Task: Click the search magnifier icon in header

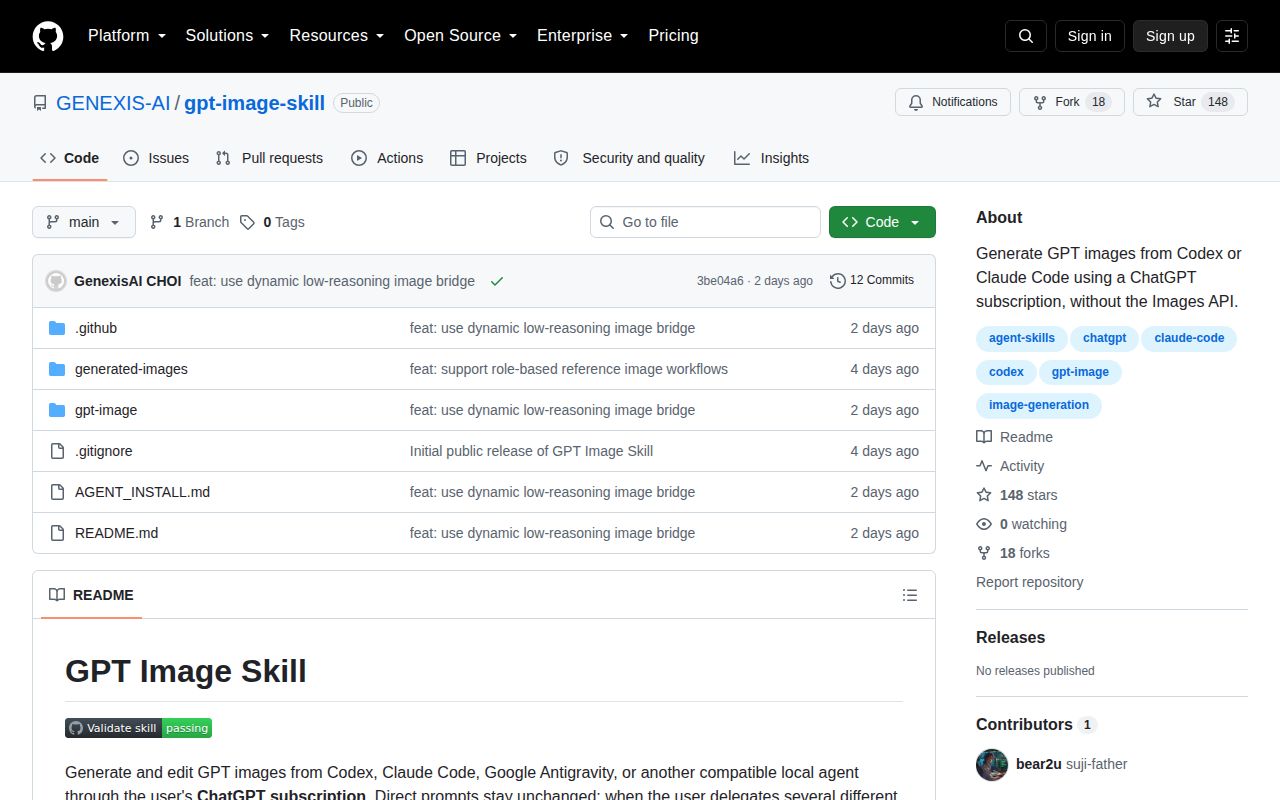Action: coord(1026,36)
